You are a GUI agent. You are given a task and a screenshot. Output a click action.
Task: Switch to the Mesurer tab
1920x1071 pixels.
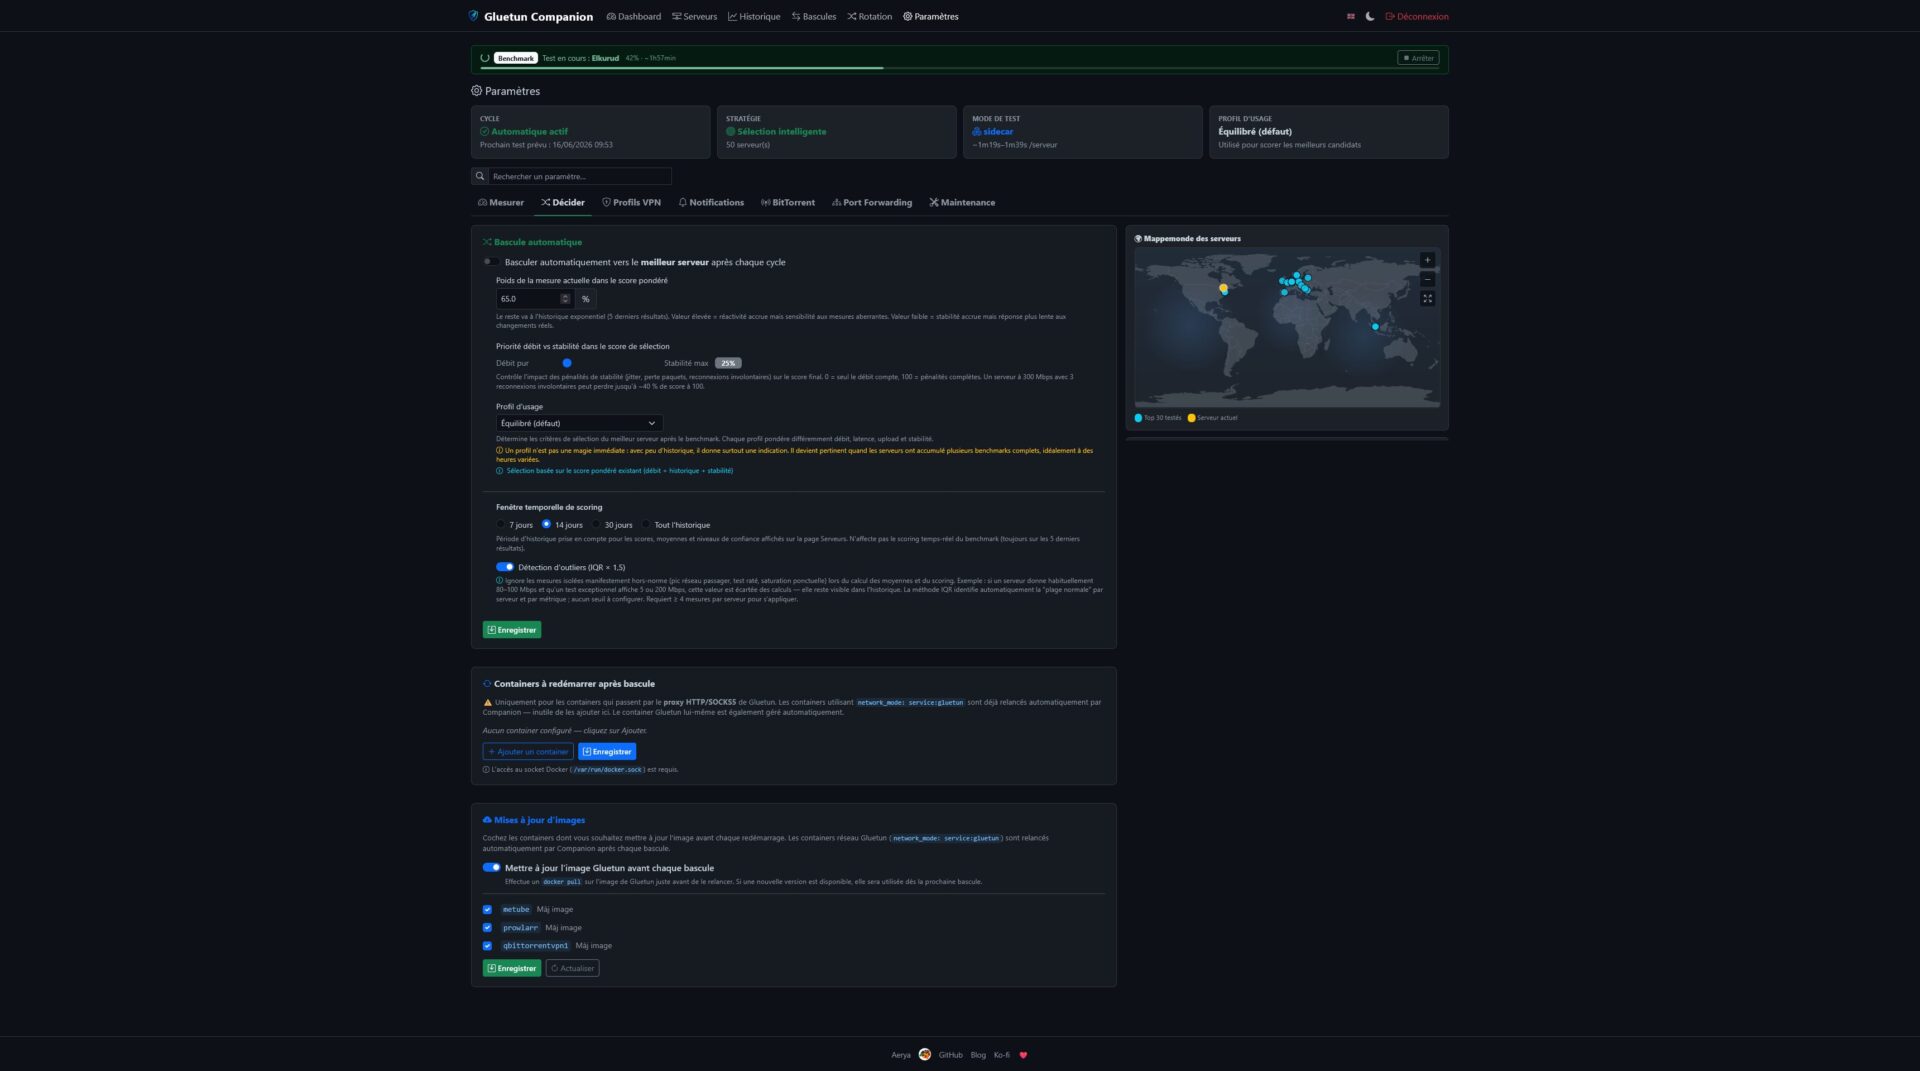pos(501,202)
